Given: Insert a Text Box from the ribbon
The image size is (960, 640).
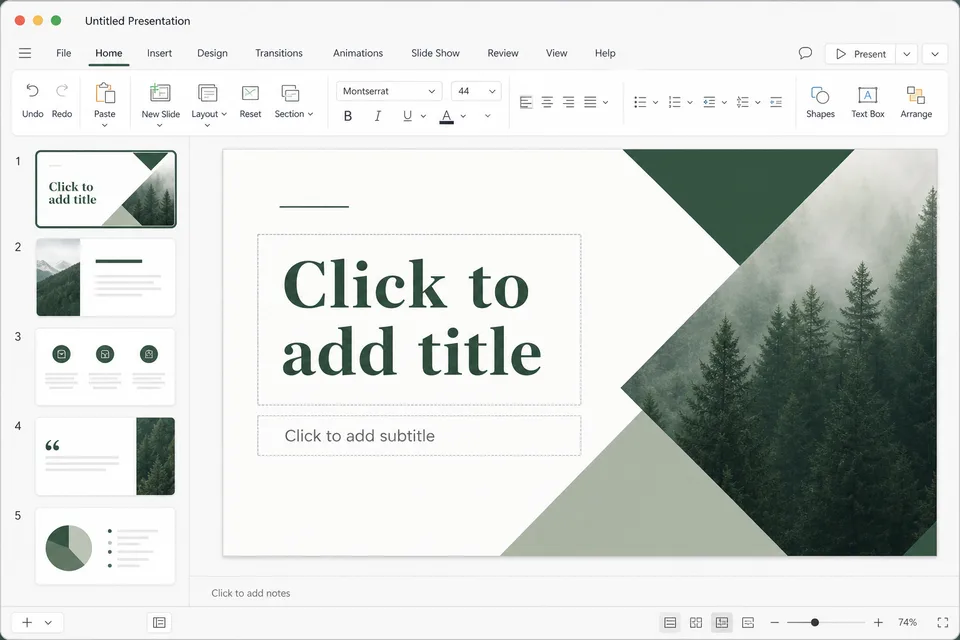Looking at the screenshot, I should (x=867, y=102).
